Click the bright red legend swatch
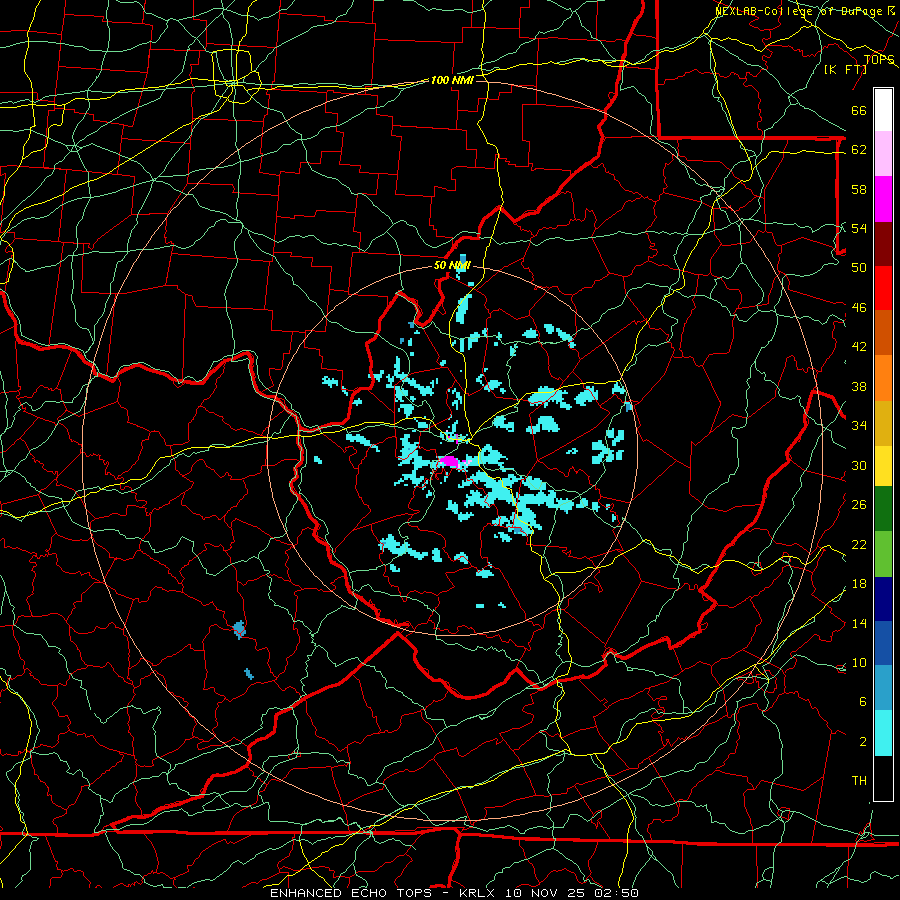Screen dimensions: 900x900 coord(883,288)
